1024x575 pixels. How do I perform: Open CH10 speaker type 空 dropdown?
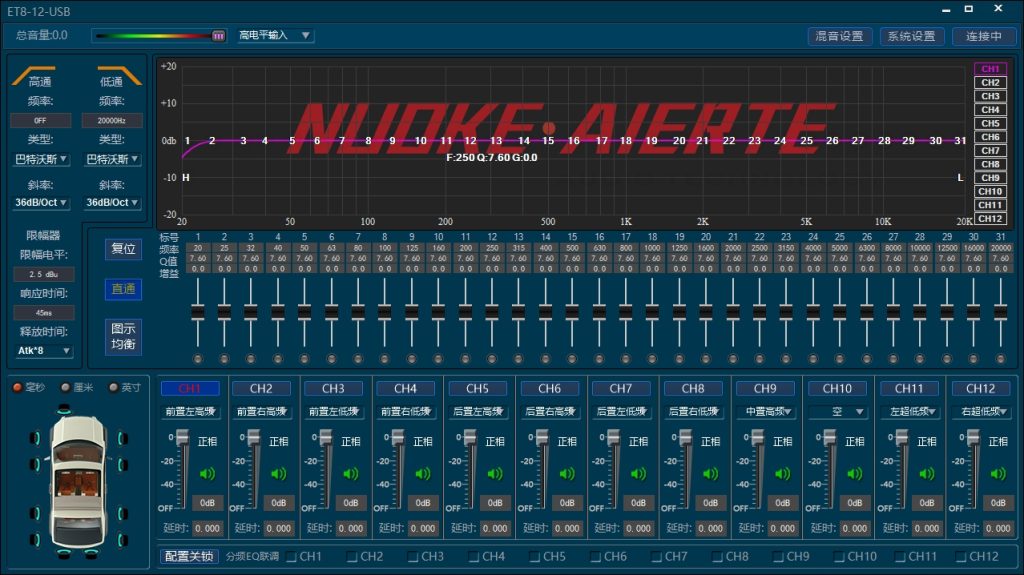837,412
